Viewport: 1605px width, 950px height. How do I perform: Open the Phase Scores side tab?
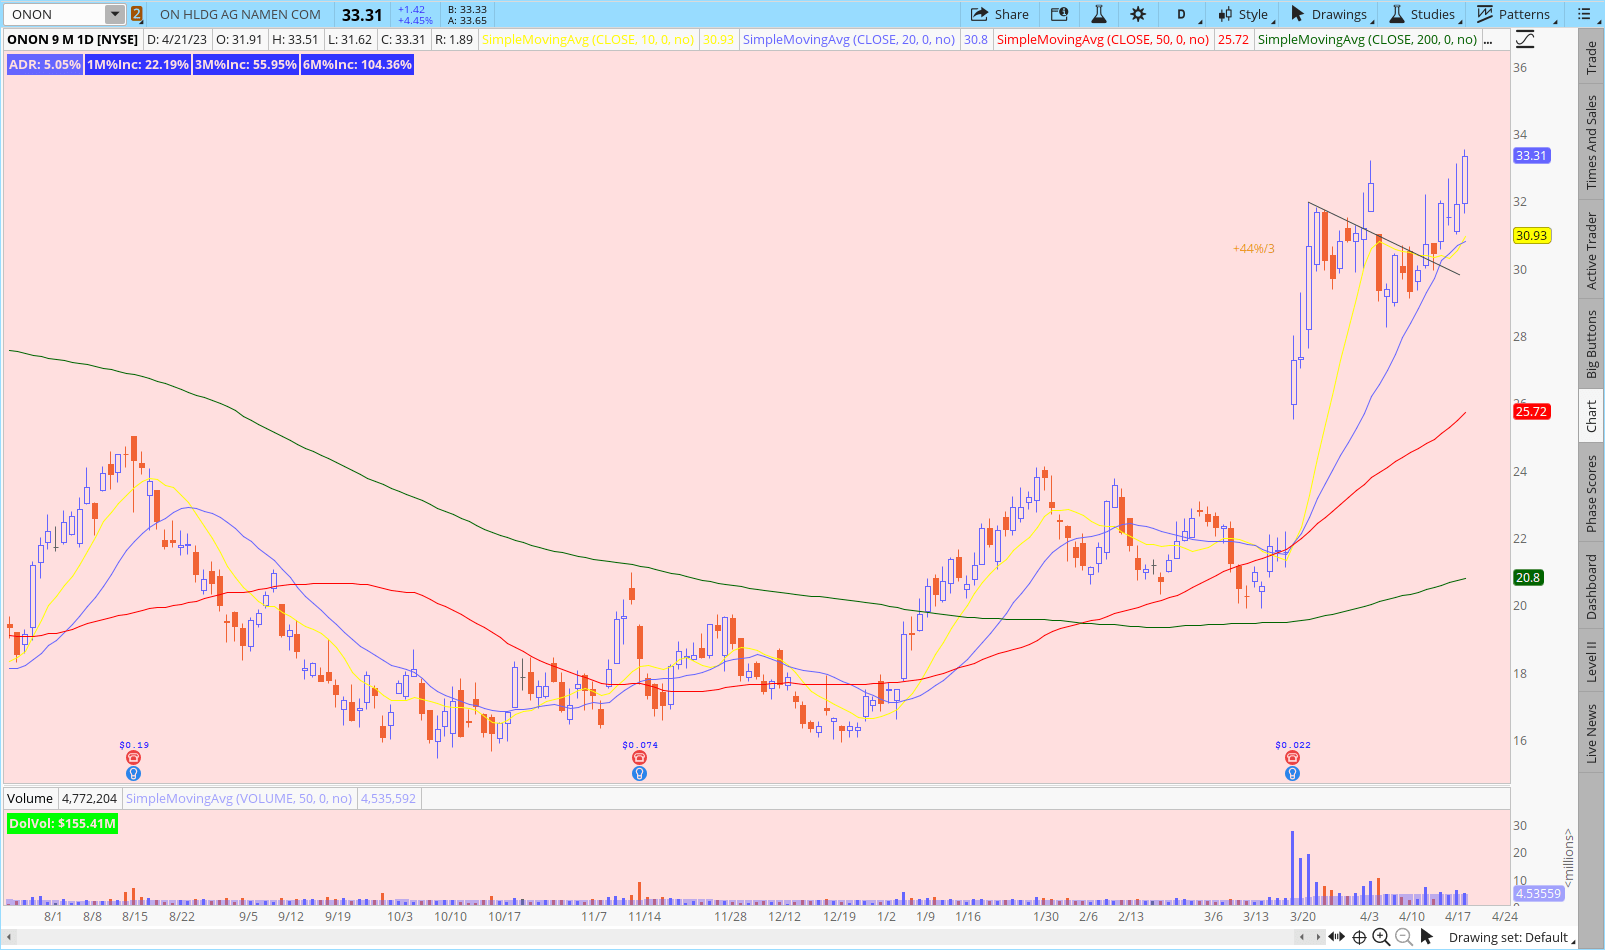point(1591,493)
